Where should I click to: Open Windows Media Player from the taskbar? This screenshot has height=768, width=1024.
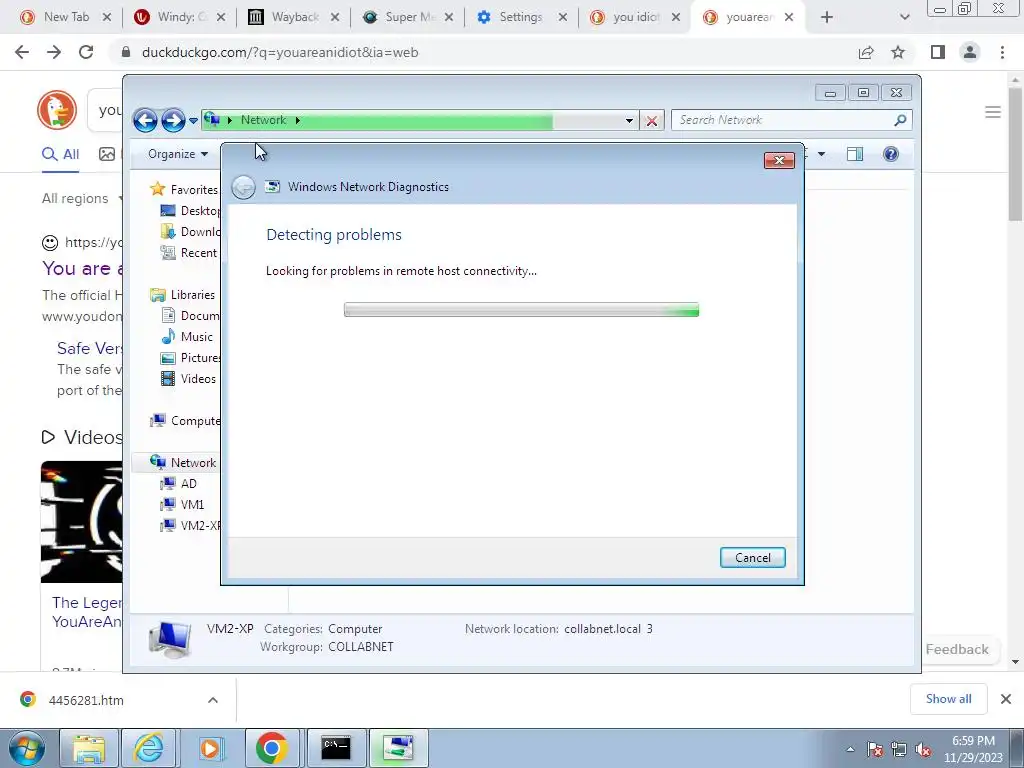(x=210, y=748)
